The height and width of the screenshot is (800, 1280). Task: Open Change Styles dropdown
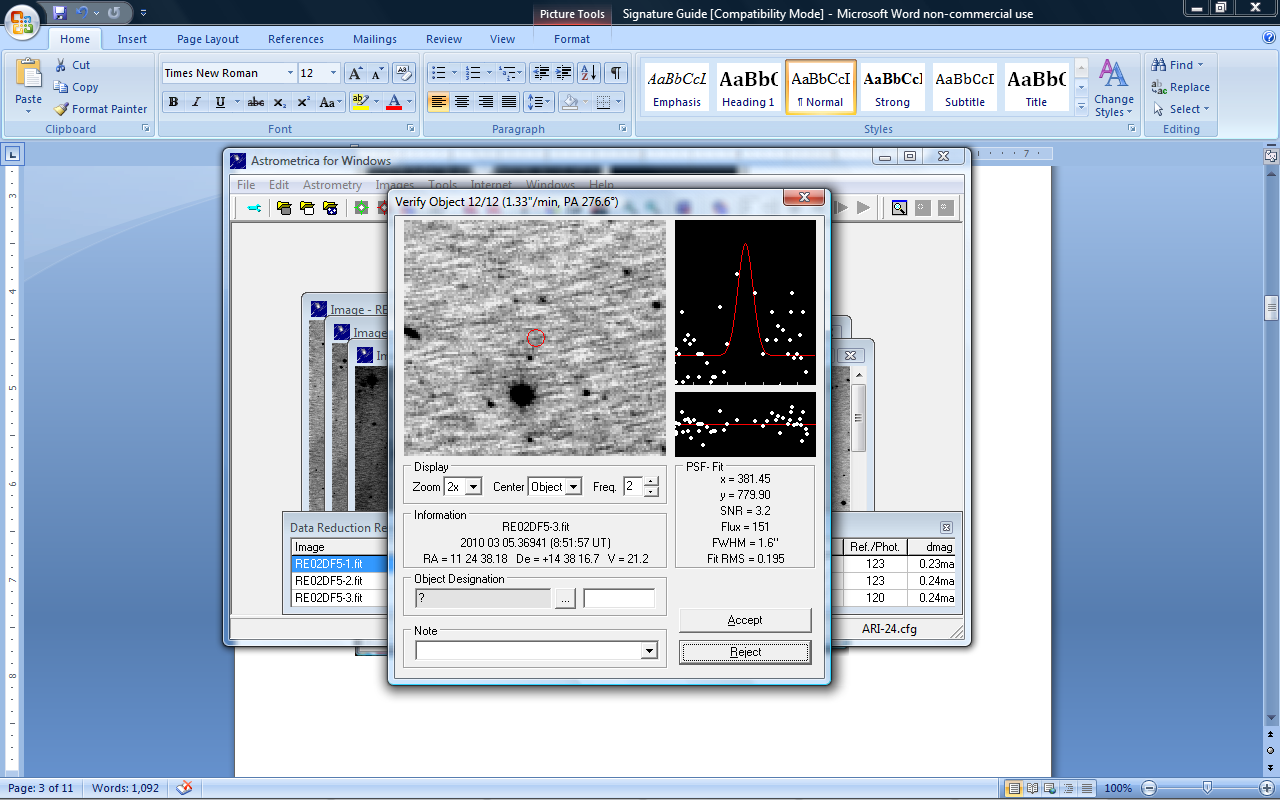[1114, 88]
